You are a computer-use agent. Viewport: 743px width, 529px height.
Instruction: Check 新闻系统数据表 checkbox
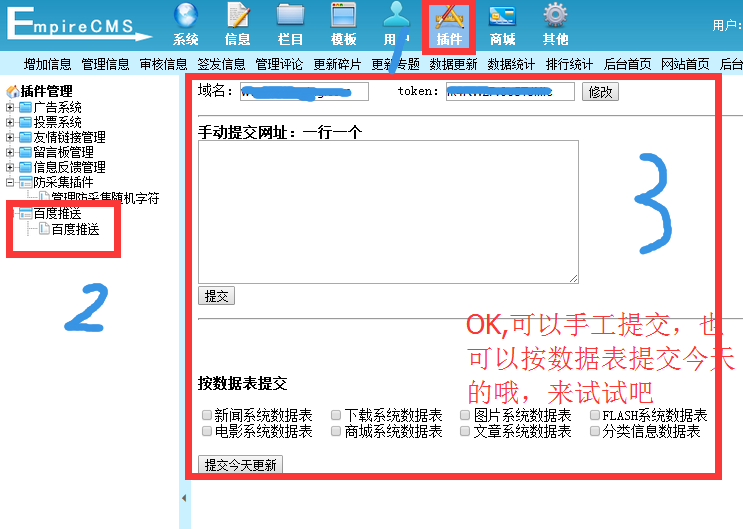[207, 415]
